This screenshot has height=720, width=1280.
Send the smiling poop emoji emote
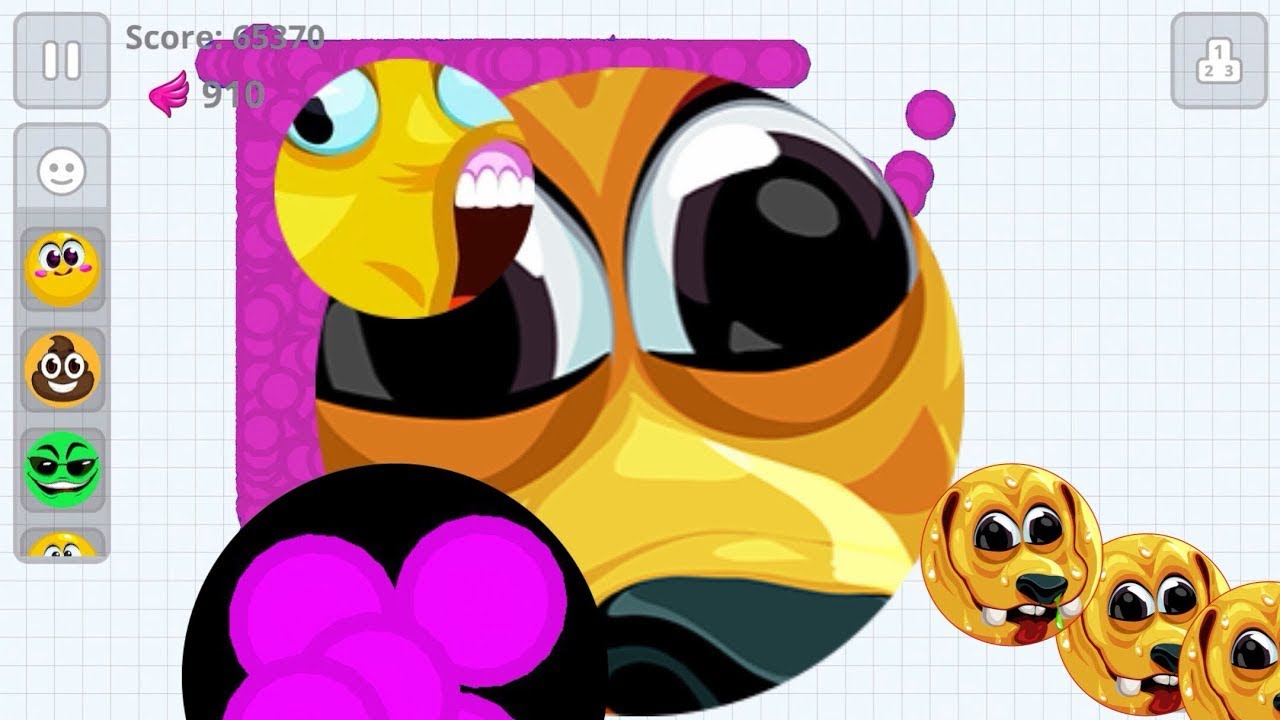coord(62,369)
